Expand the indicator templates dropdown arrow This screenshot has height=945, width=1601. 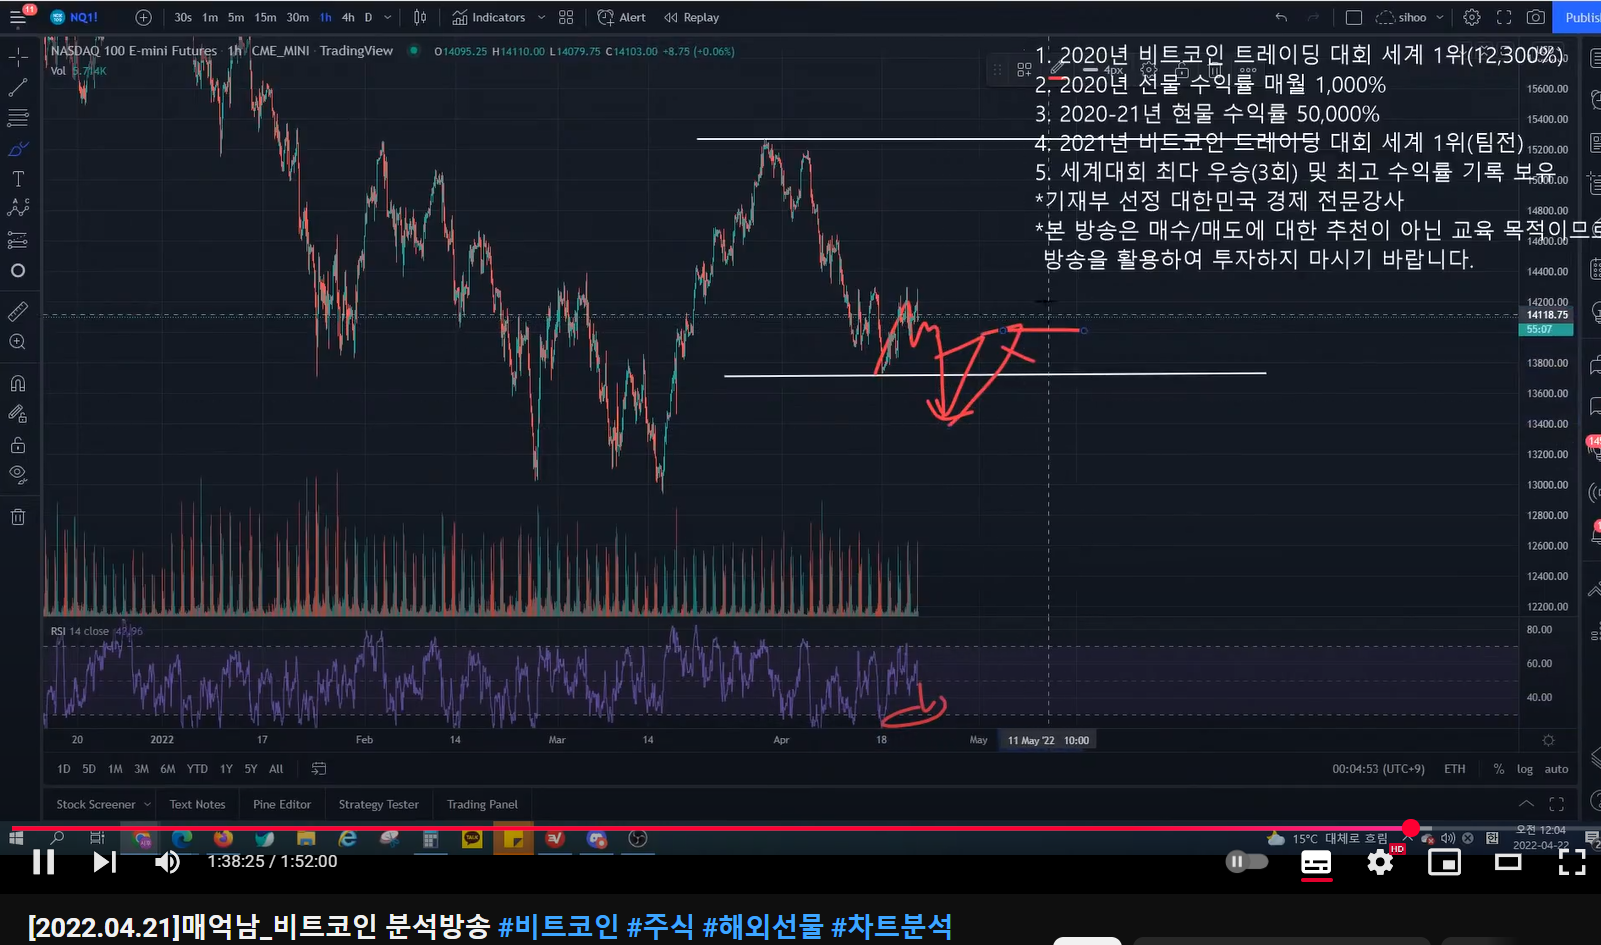[x=541, y=17]
